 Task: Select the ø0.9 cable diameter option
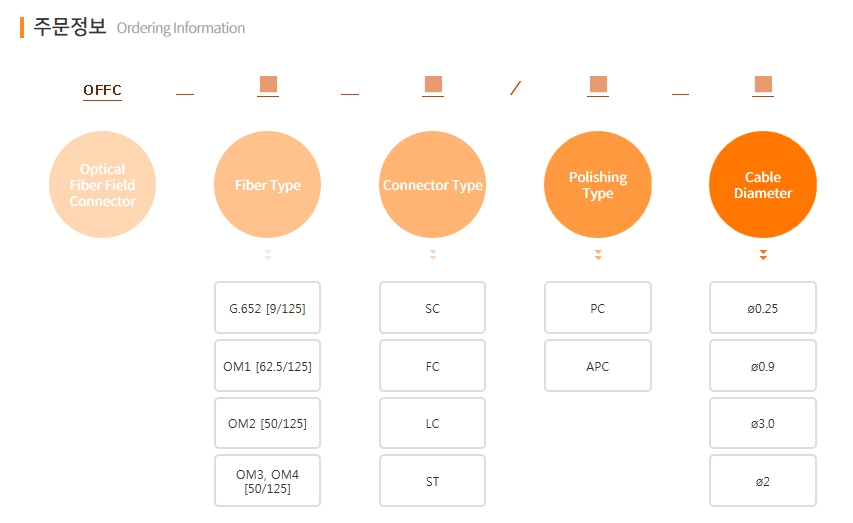(x=762, y=366)
